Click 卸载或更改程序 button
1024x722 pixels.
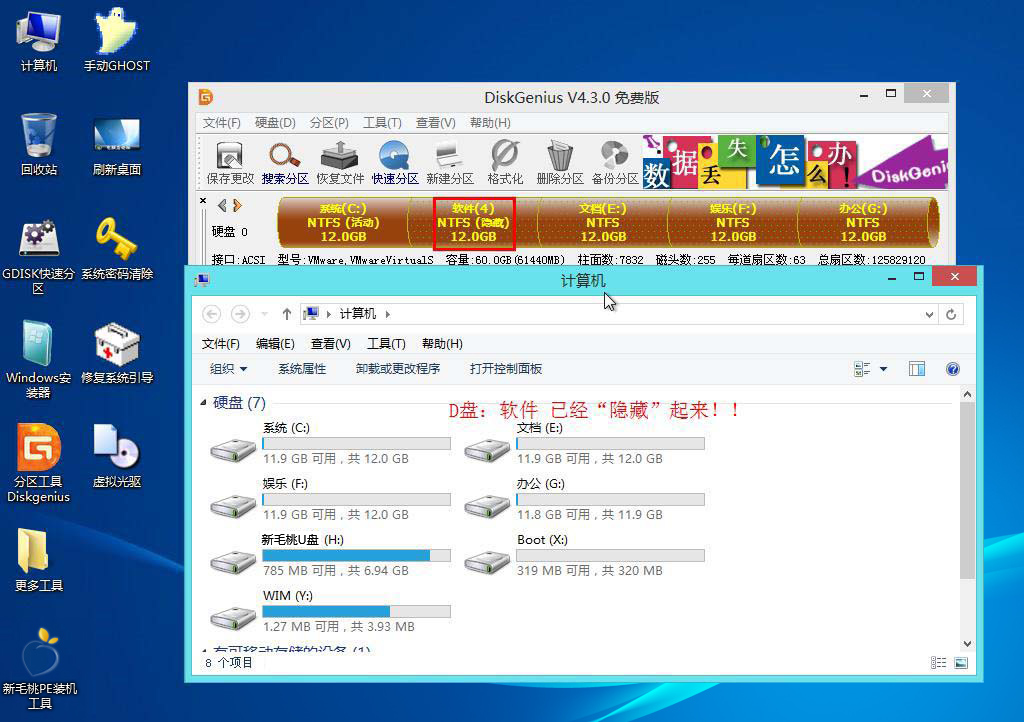[x=398, y=369]
